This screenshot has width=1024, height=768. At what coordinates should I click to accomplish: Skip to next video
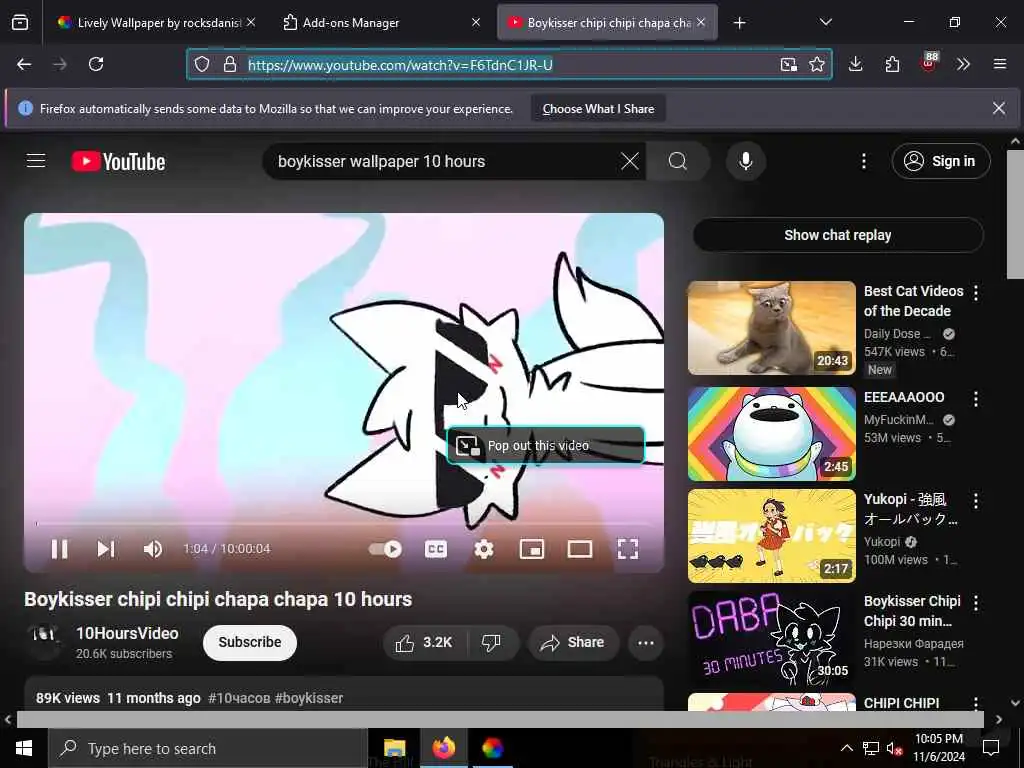pos(106,549)
